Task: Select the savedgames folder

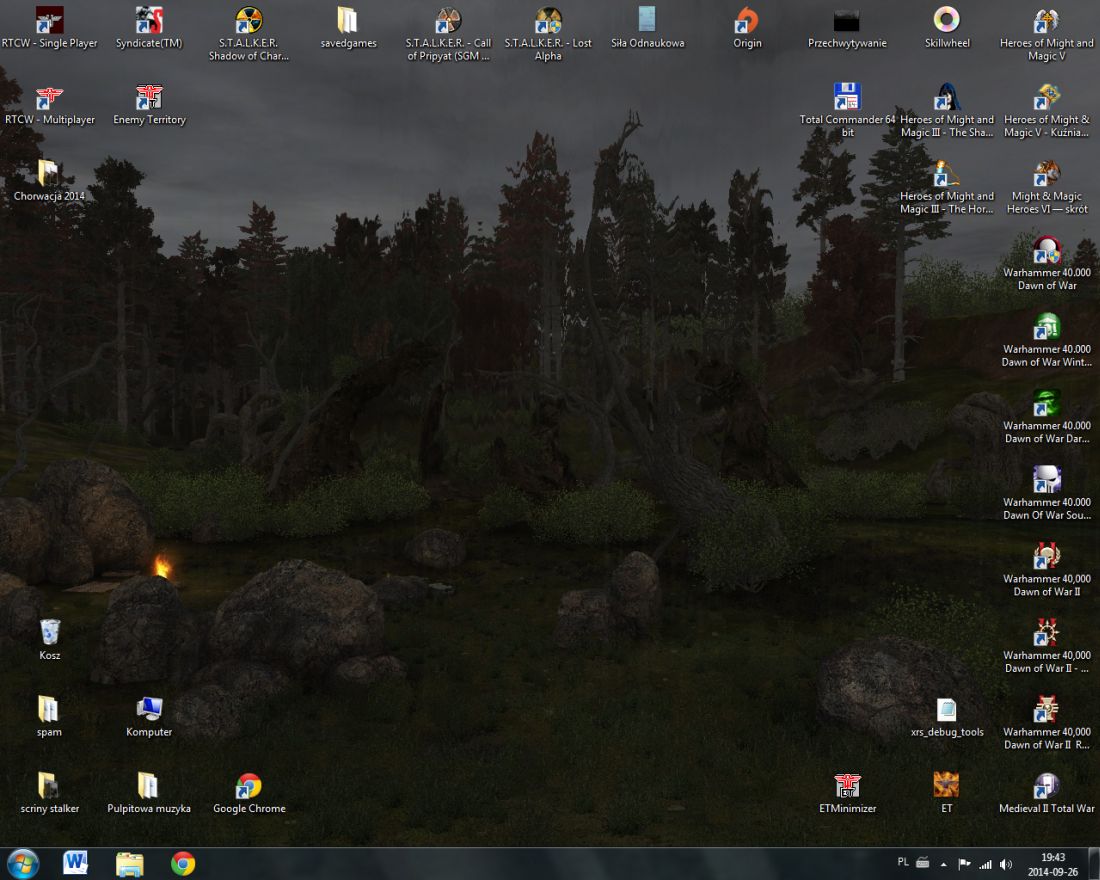Action: [x=348, y=21]
